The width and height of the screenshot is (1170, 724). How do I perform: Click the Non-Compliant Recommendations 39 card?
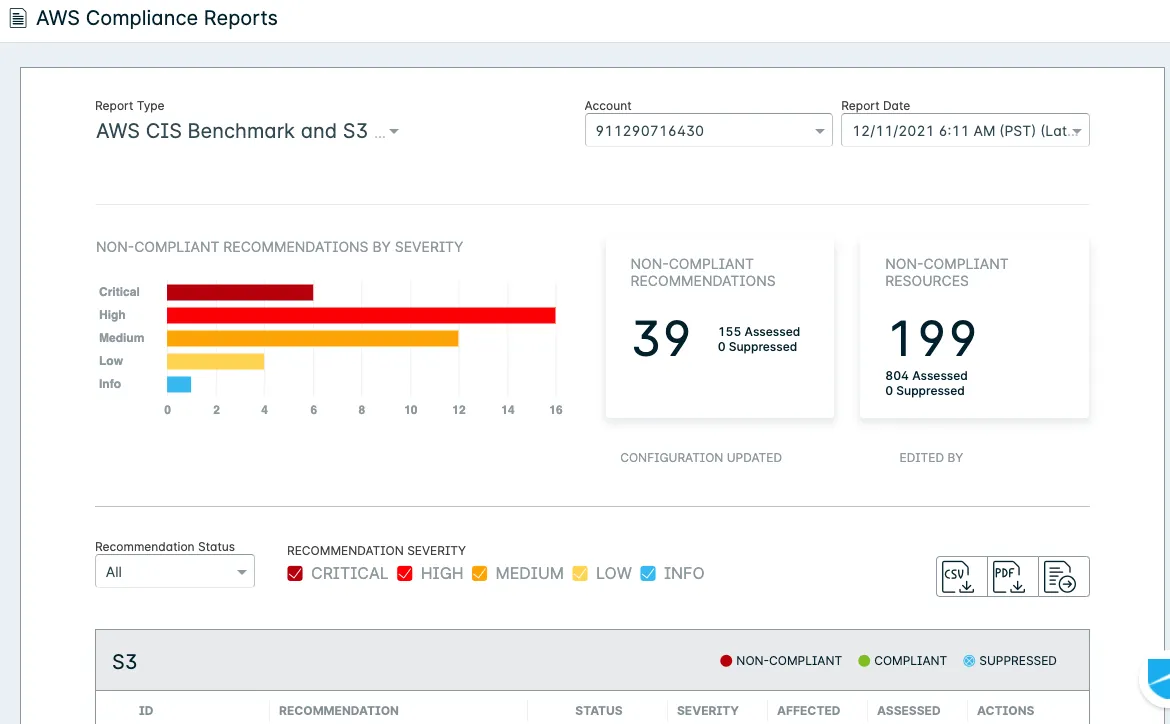click(719, 328)
